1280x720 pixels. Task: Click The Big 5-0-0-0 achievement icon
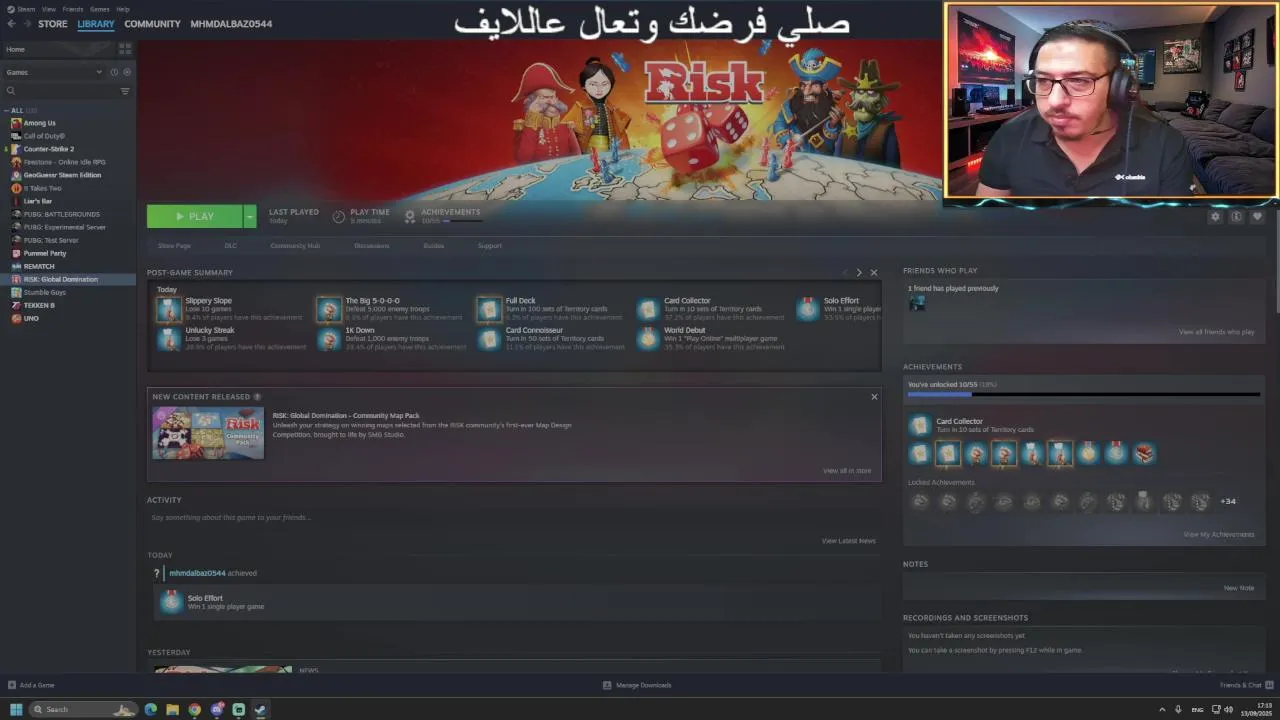point(329,309)
